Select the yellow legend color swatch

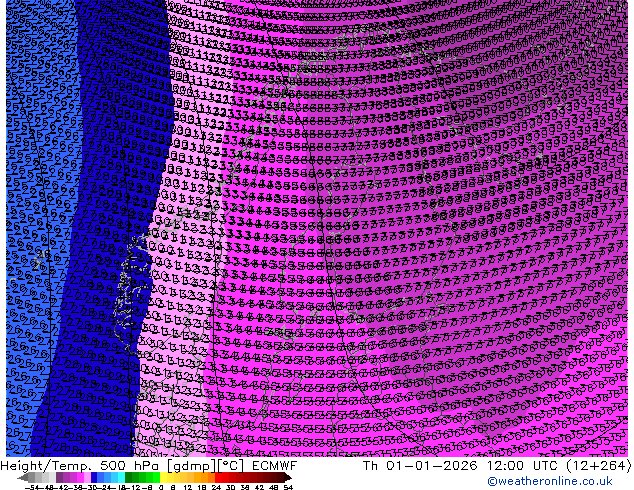163,477
